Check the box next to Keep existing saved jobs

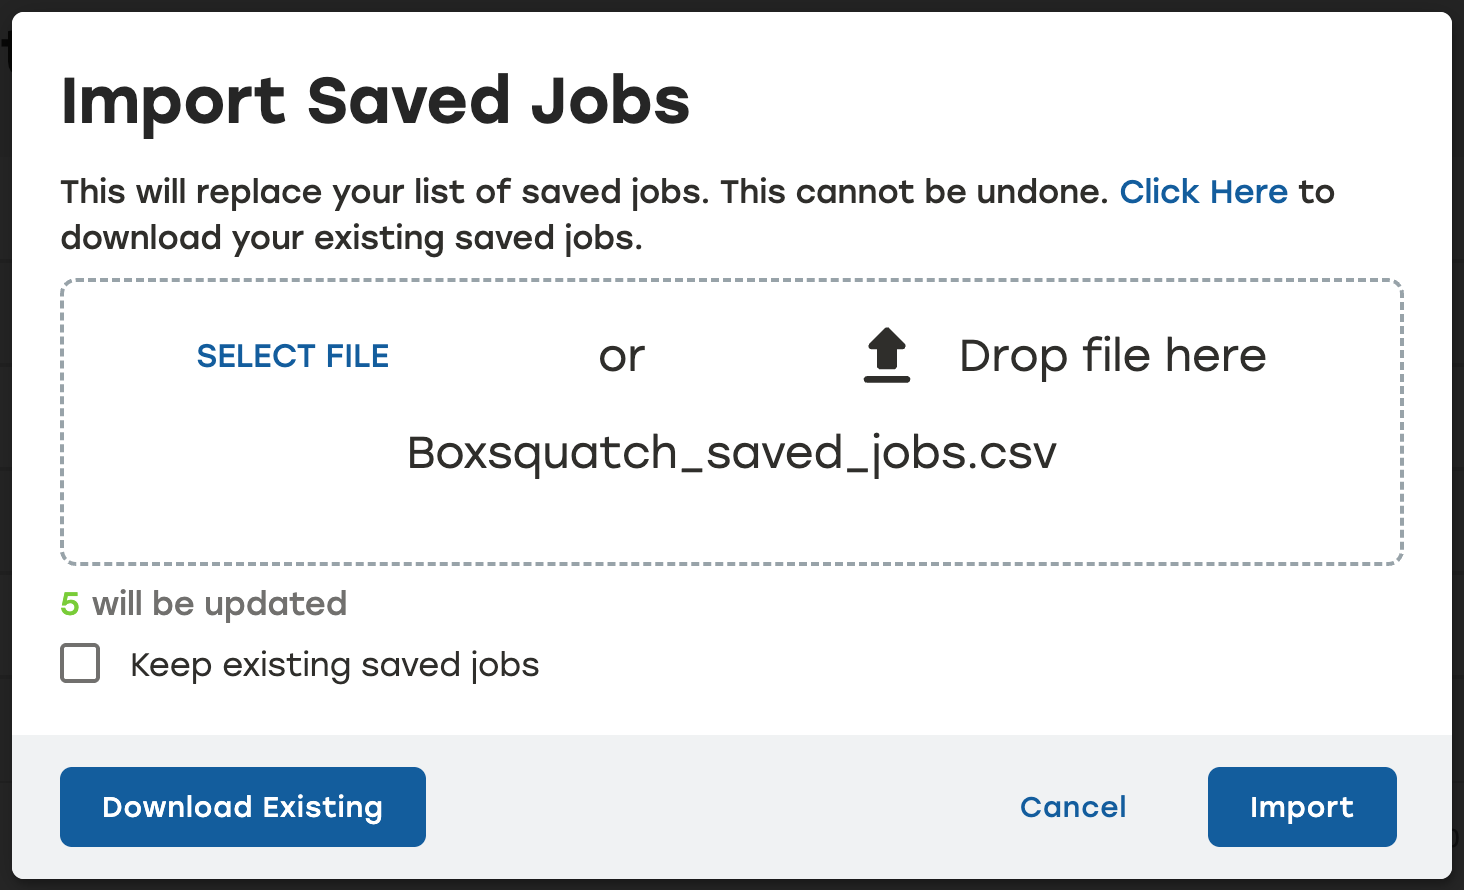click(x=80, y=663)
